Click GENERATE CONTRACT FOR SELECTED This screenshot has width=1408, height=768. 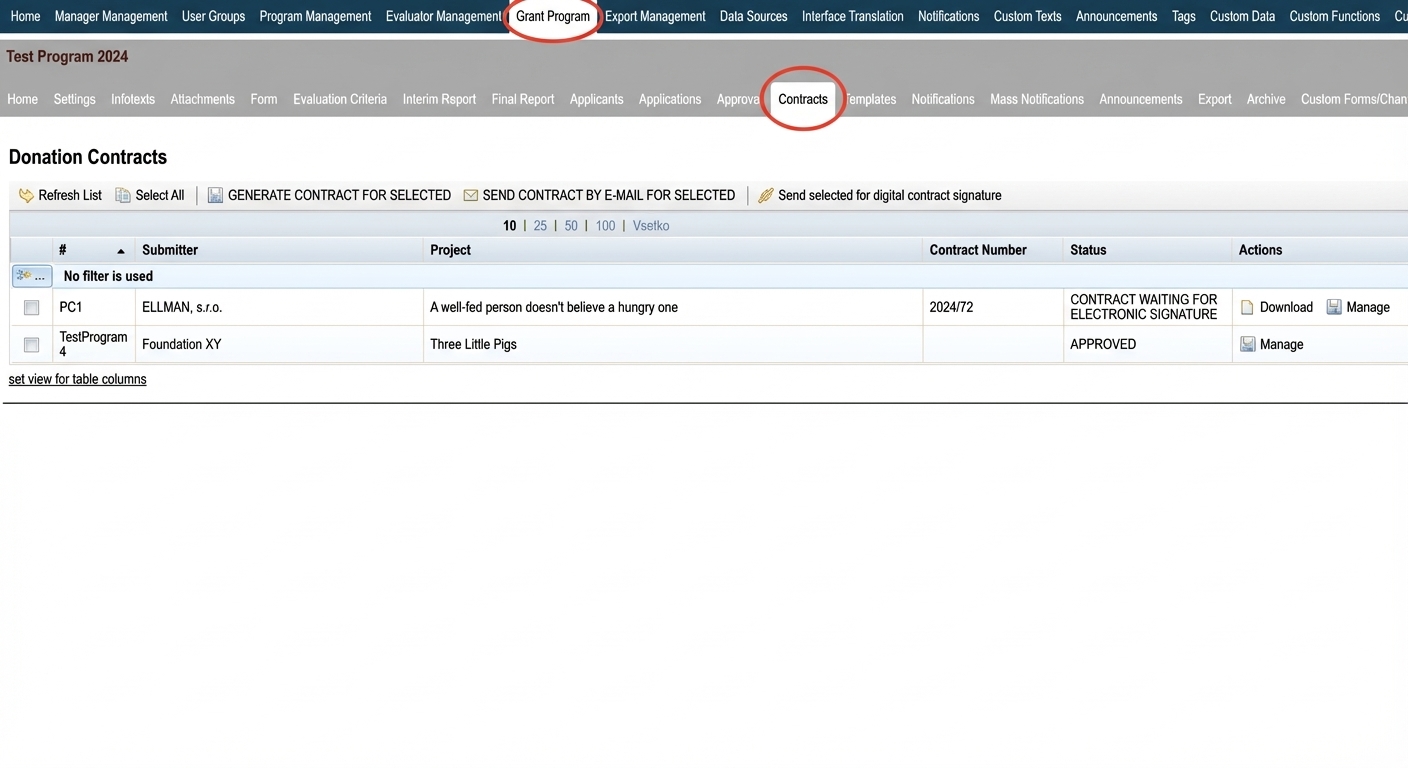tap(329, 195)
